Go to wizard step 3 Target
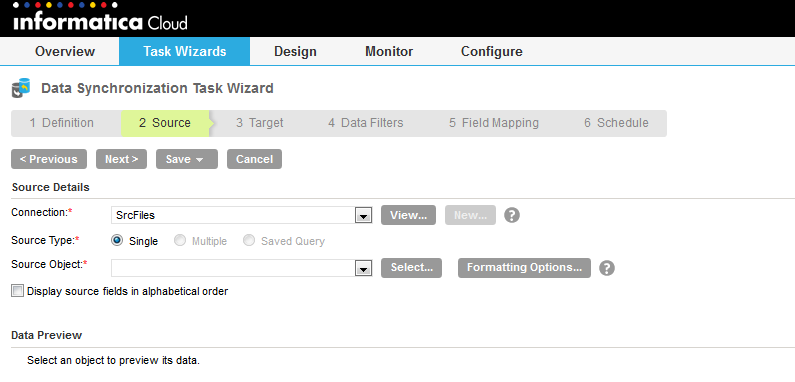The height and width of the screenshot is (382, 795). pyautogui.click(x=260, y=123)
